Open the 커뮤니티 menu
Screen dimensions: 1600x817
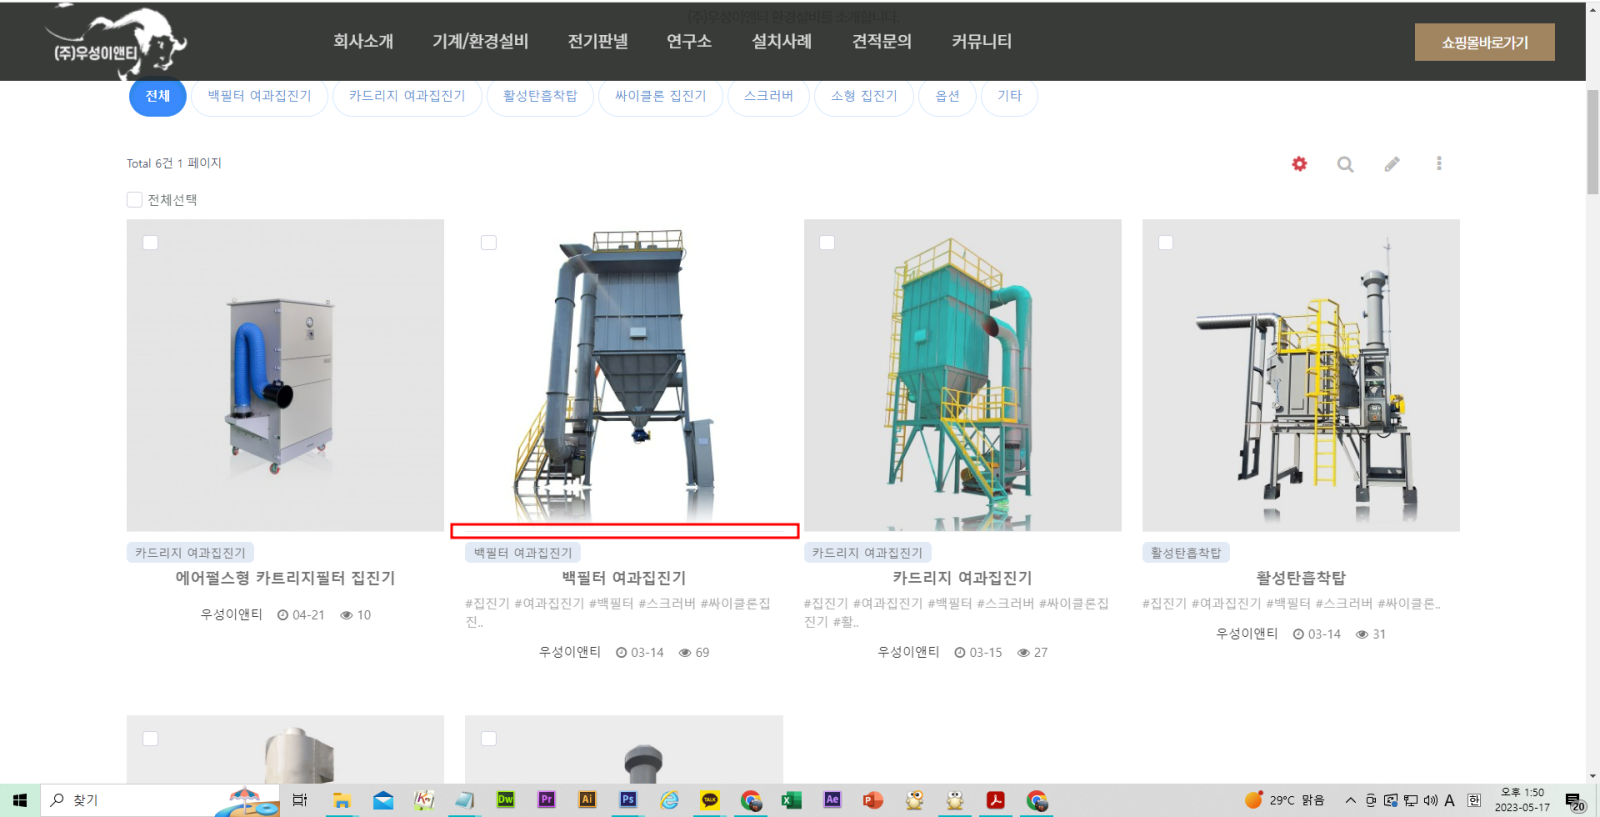click(x=982, y=42)
